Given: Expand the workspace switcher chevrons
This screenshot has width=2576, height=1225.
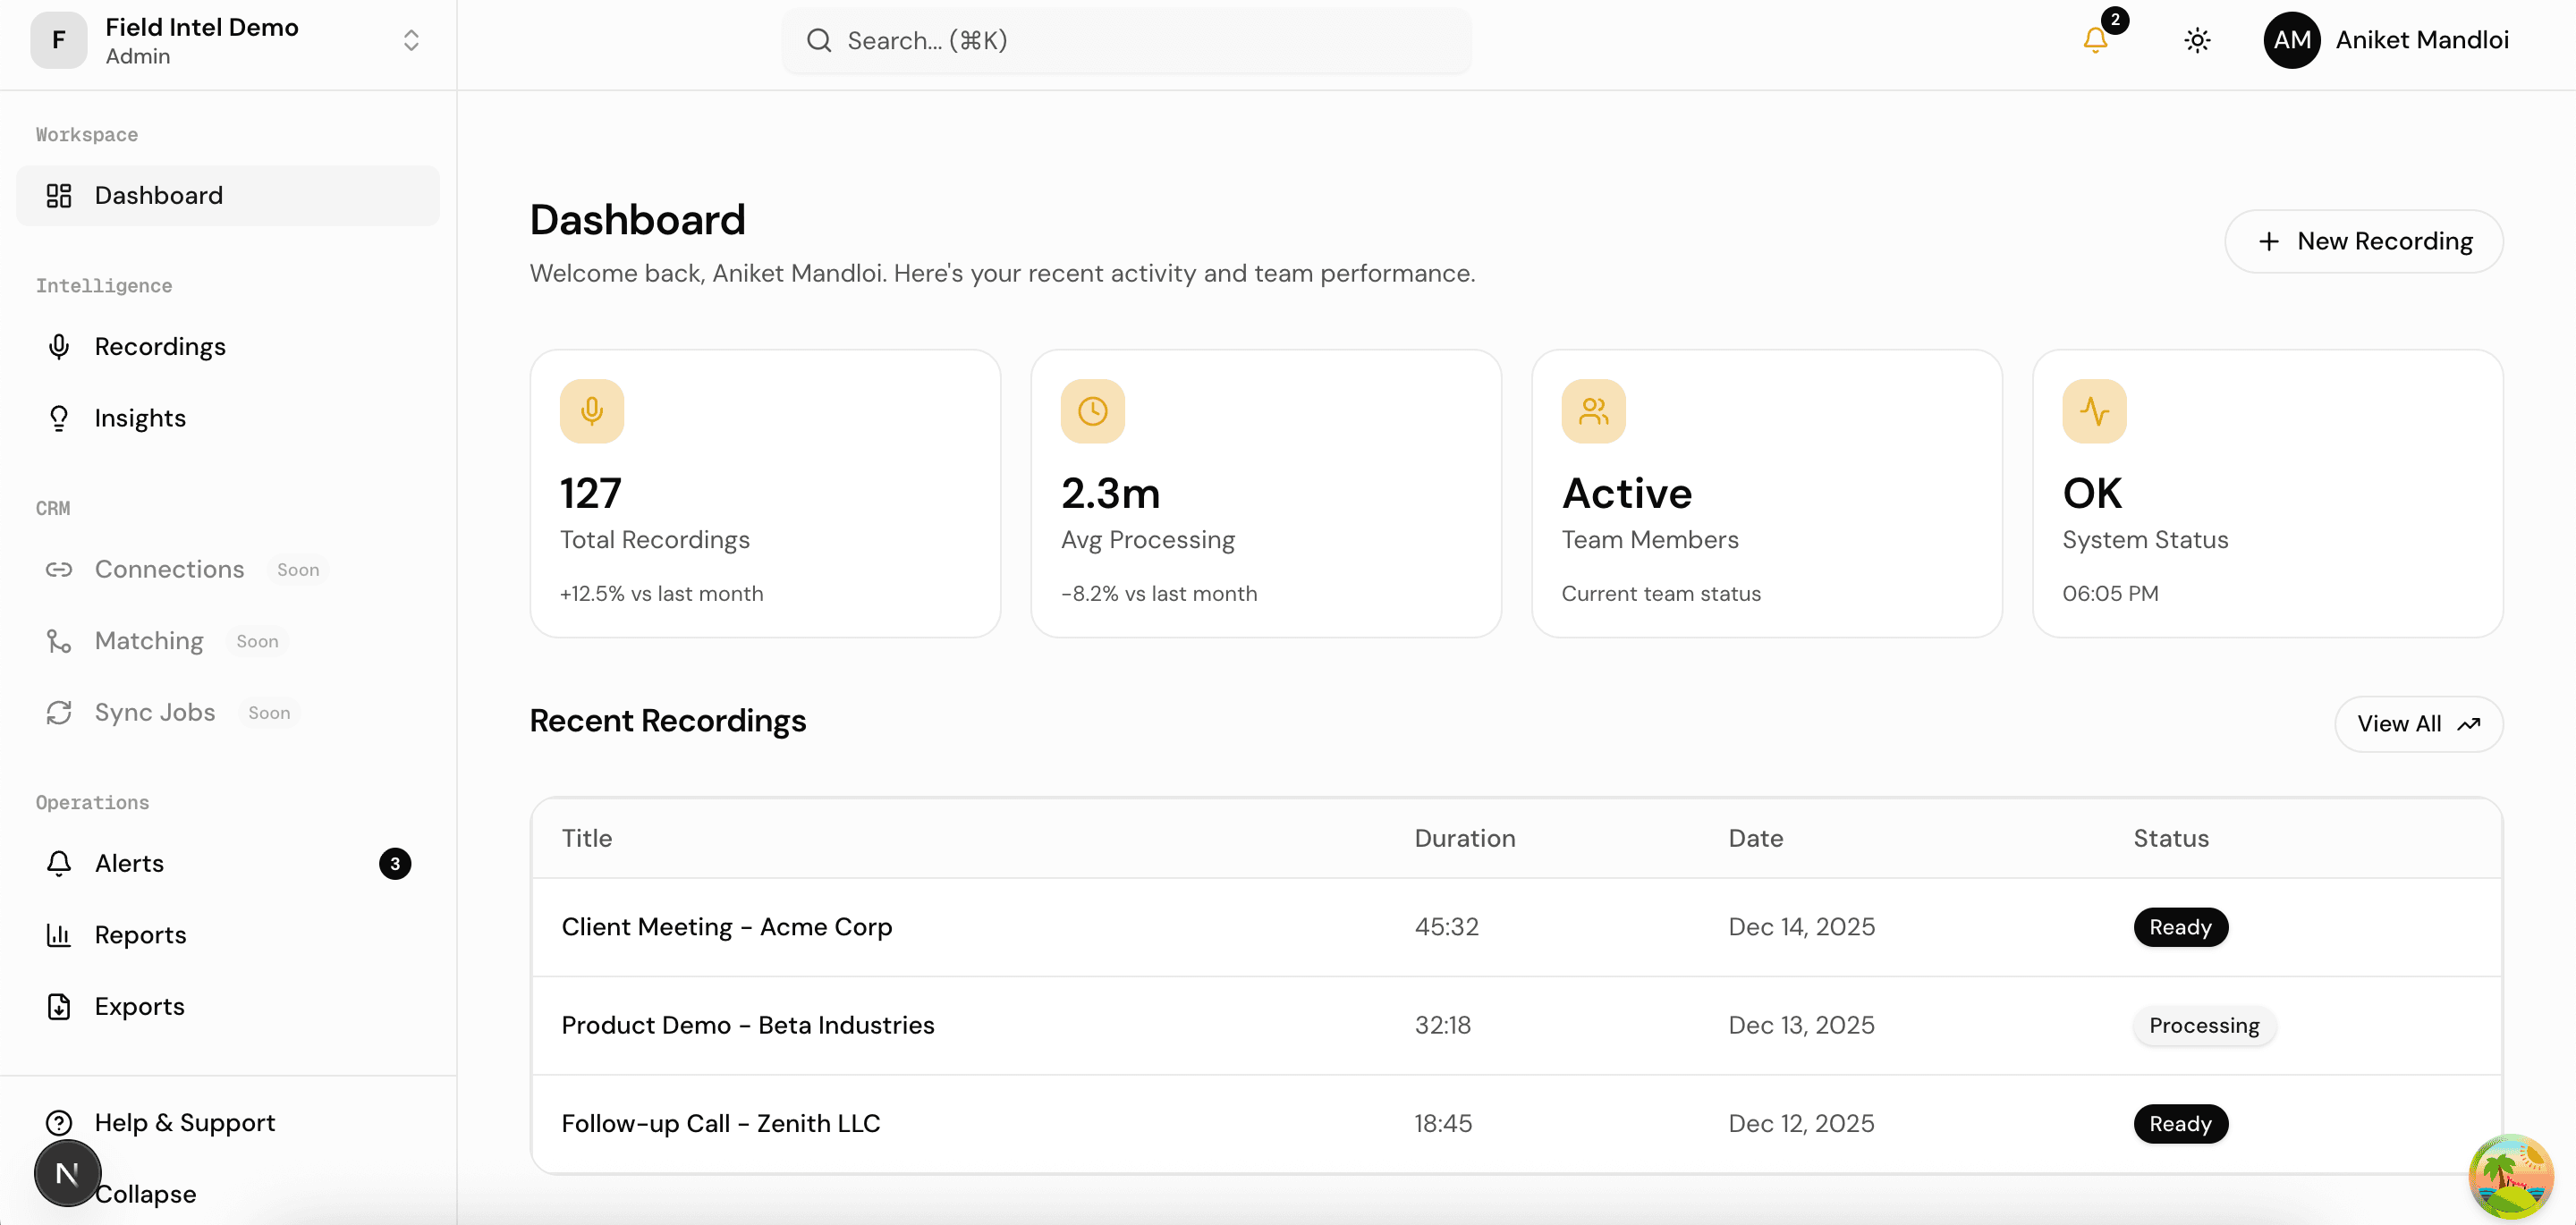Looking at the screenshot, I should pyautogui.click(x=411, y=40).
